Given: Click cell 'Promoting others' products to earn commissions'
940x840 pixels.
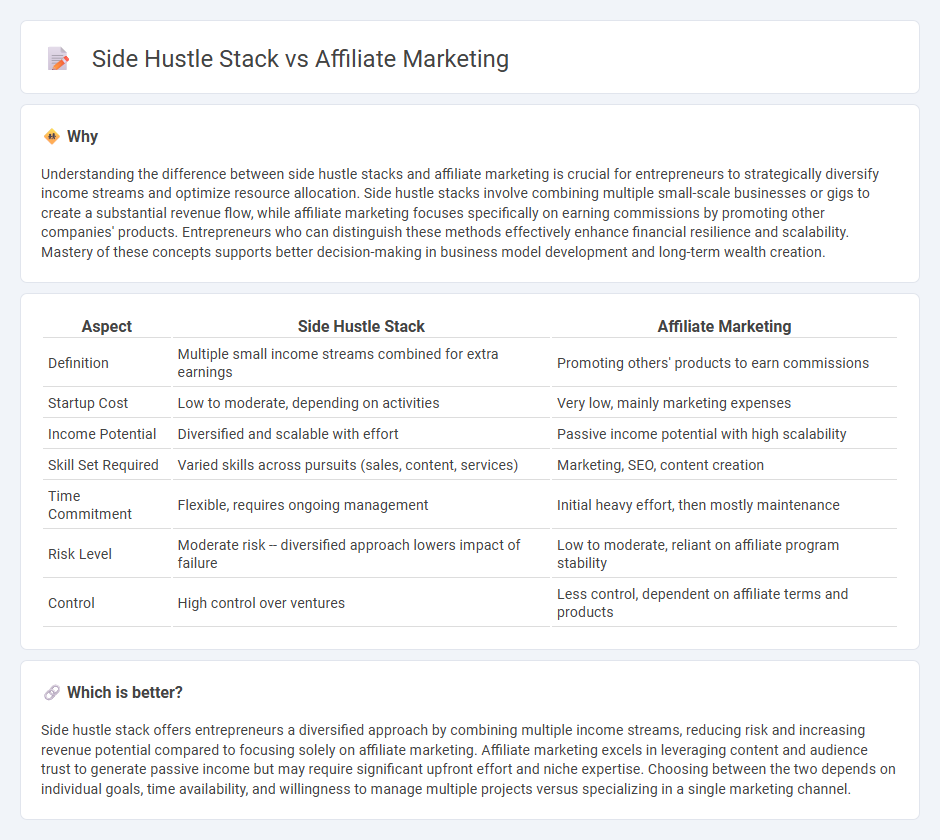Looking at the screenshot, I should coord(724,363).
